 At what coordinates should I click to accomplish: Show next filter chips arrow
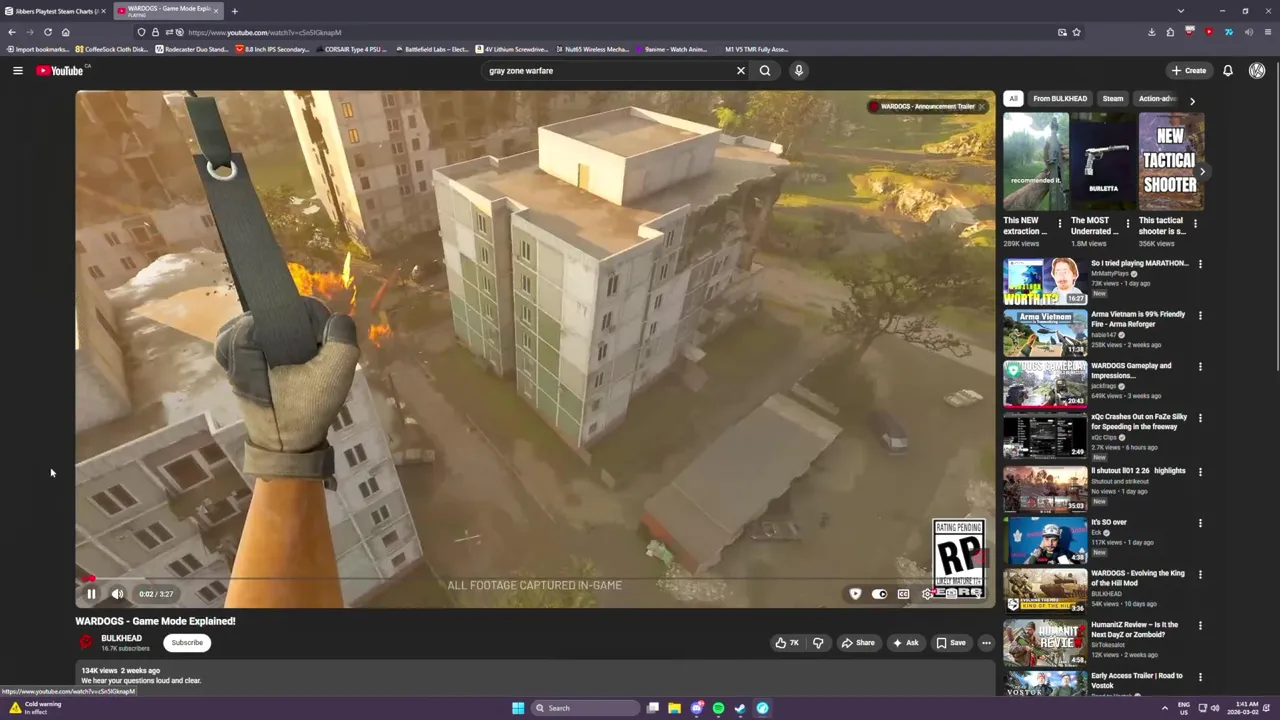point(1192,100)
